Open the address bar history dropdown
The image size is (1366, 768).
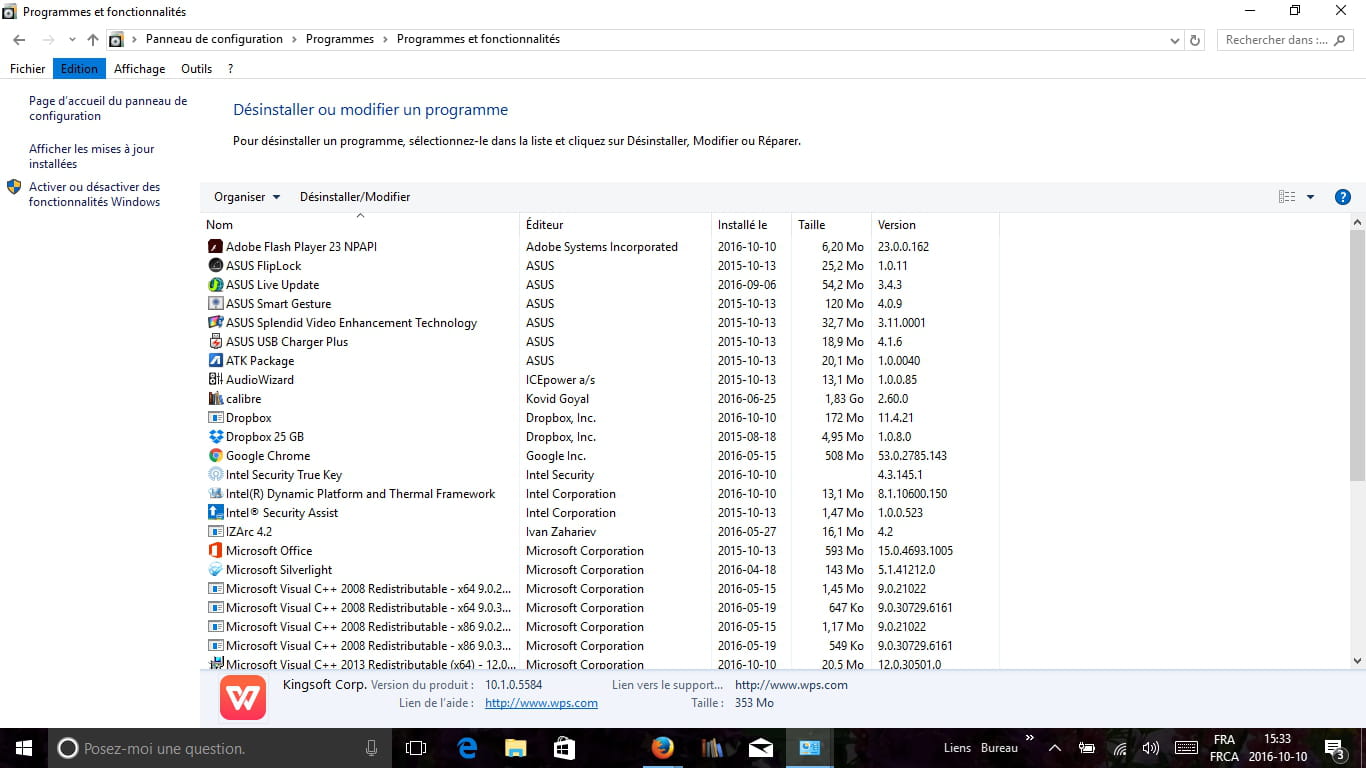tap(1175, 40)
